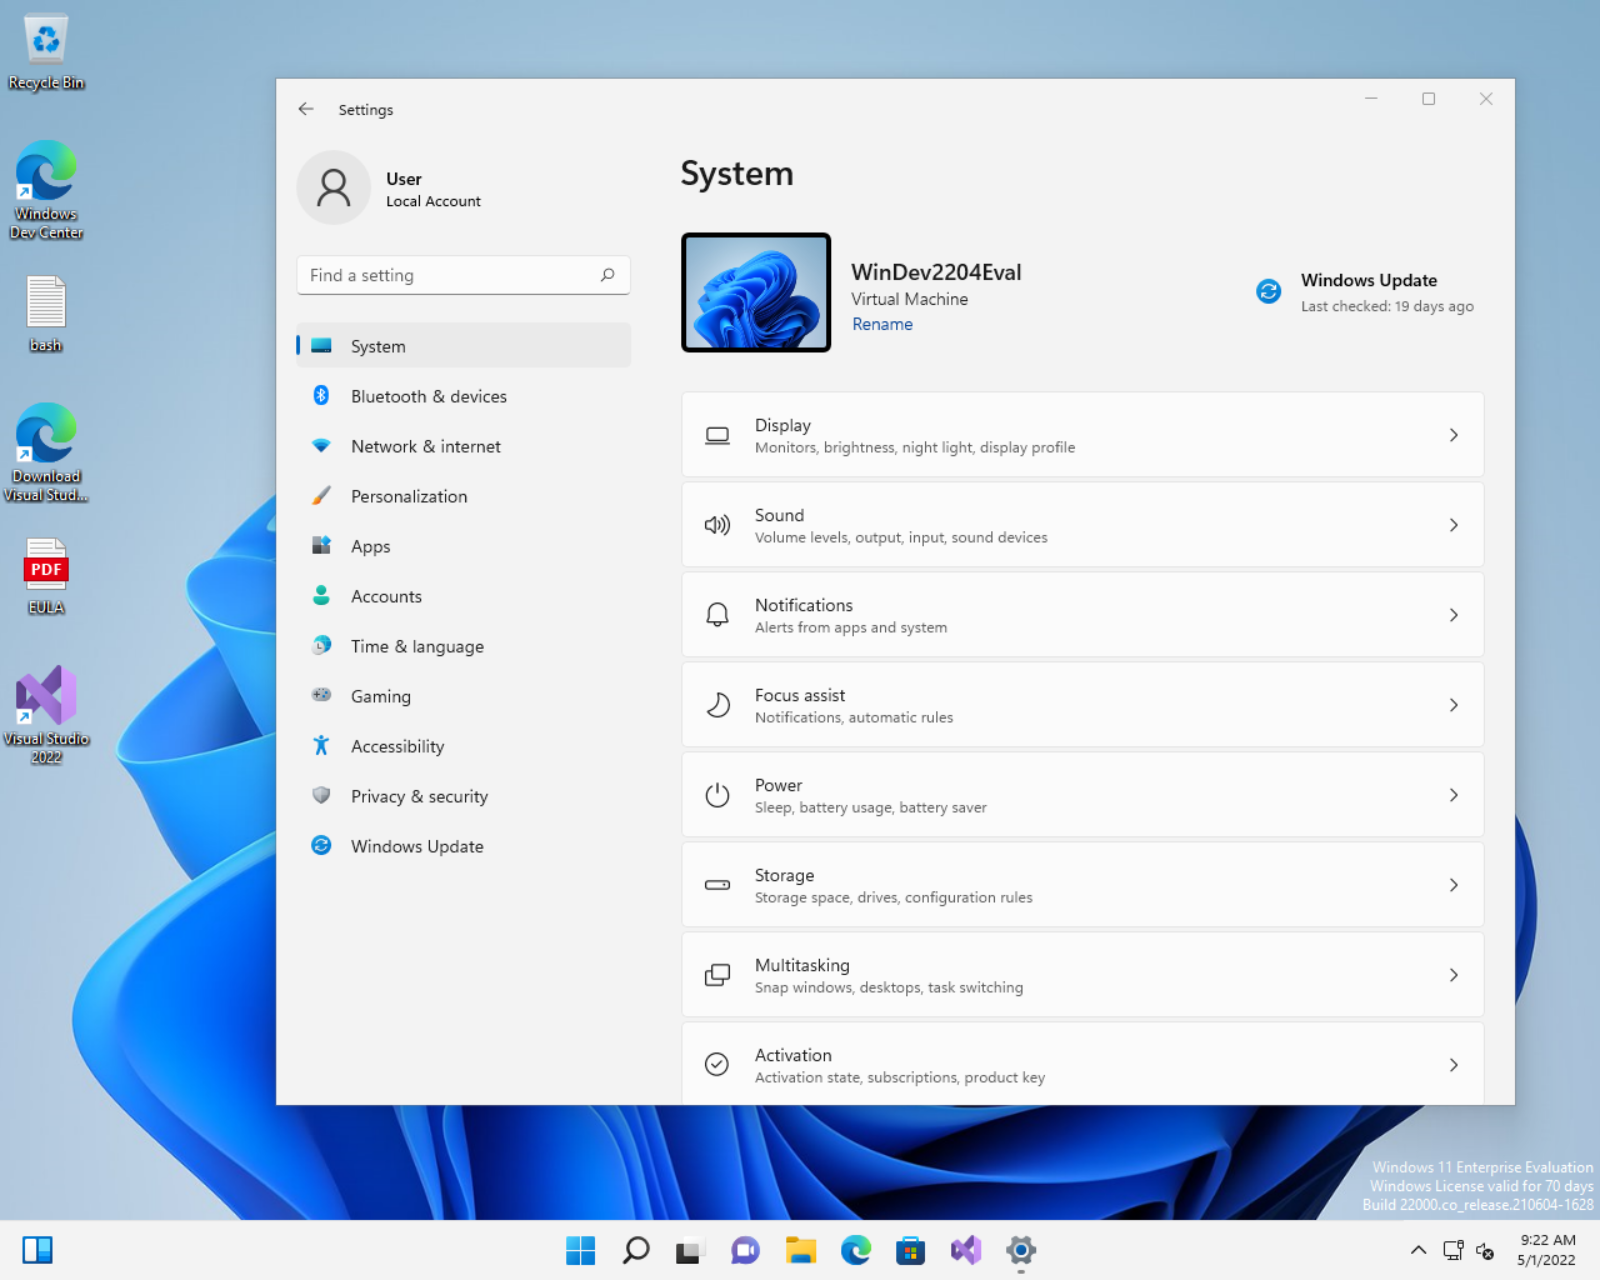This screenshot has height=1280, width=1600.
Task: Navigate back with the arrow button
Action: pos(306,109)
